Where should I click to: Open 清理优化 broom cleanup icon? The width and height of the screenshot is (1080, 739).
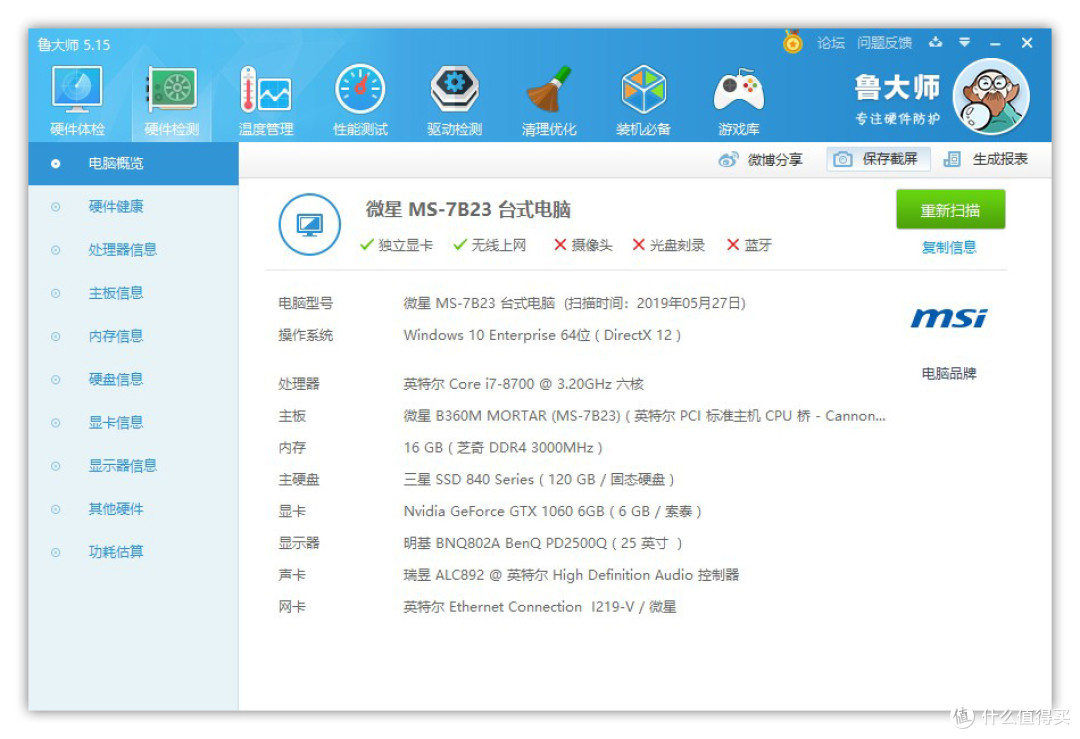549,100
